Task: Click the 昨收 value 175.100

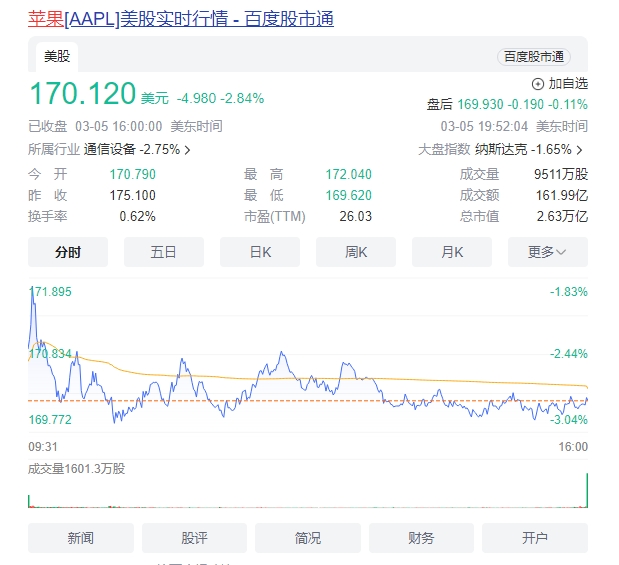Action: click(x=133, y=195)
